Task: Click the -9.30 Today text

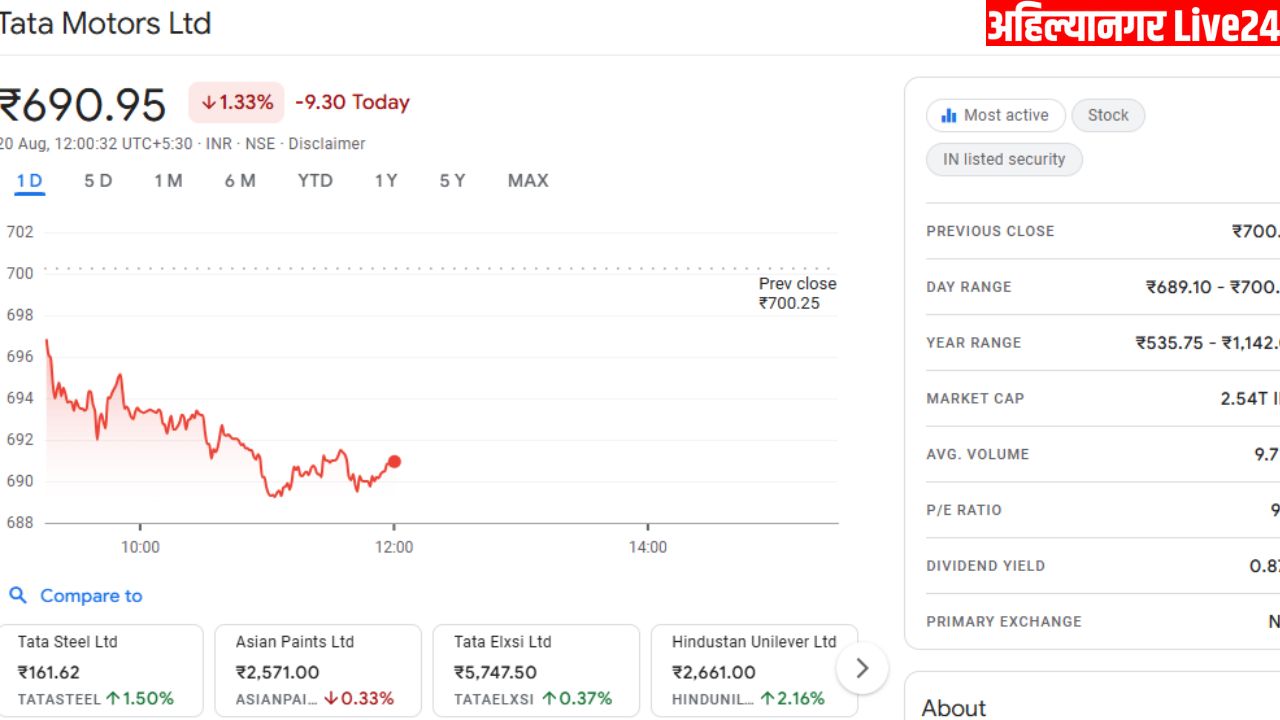Action: click(352, 102)
